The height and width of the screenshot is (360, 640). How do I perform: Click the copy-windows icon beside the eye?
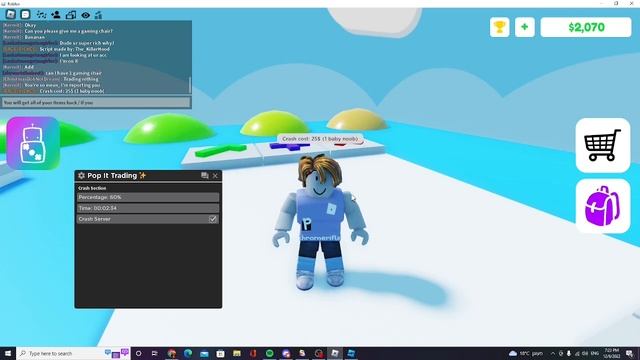coord(71,15)
